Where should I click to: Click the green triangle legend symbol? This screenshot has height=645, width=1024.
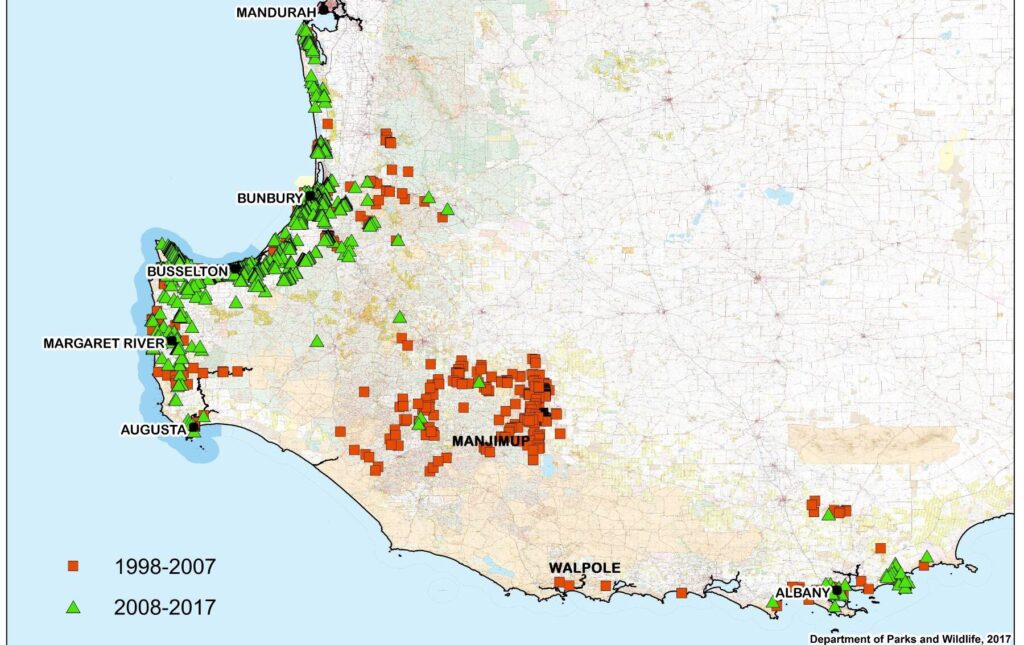coord(72,606)
